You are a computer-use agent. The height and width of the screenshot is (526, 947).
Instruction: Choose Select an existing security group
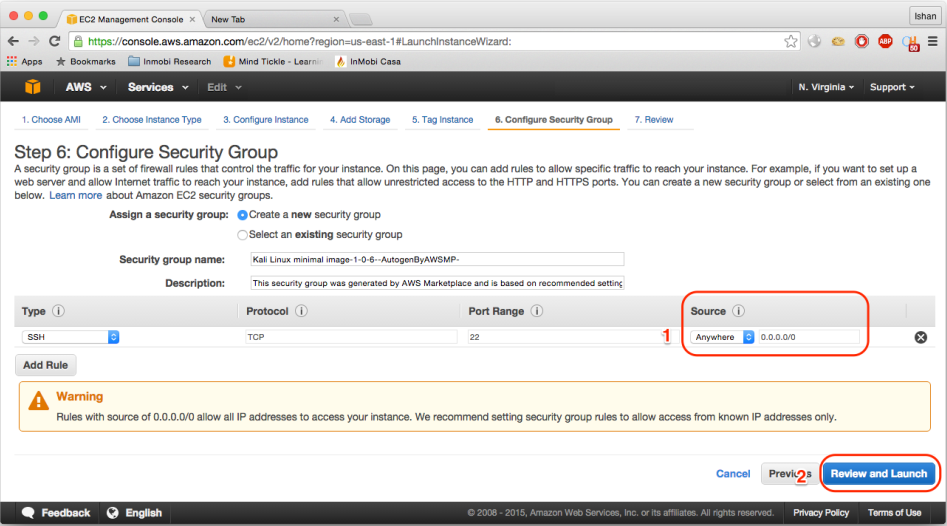coord(242,235)
